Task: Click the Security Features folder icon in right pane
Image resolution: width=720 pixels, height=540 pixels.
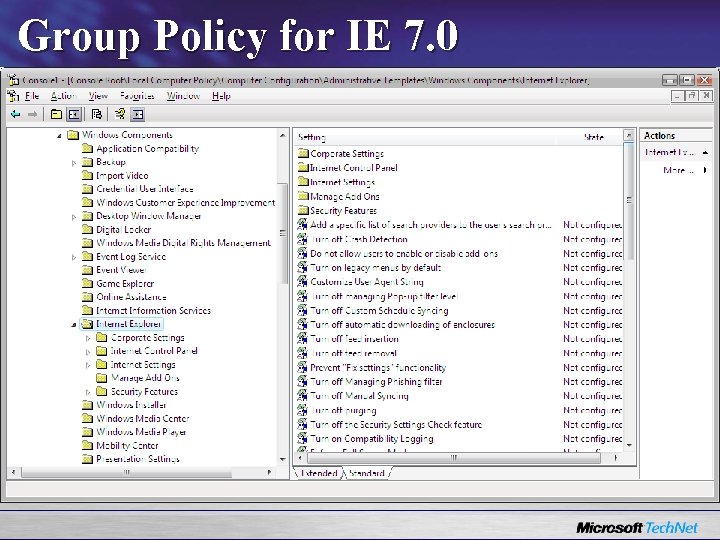Action: (x=303, y=210)
